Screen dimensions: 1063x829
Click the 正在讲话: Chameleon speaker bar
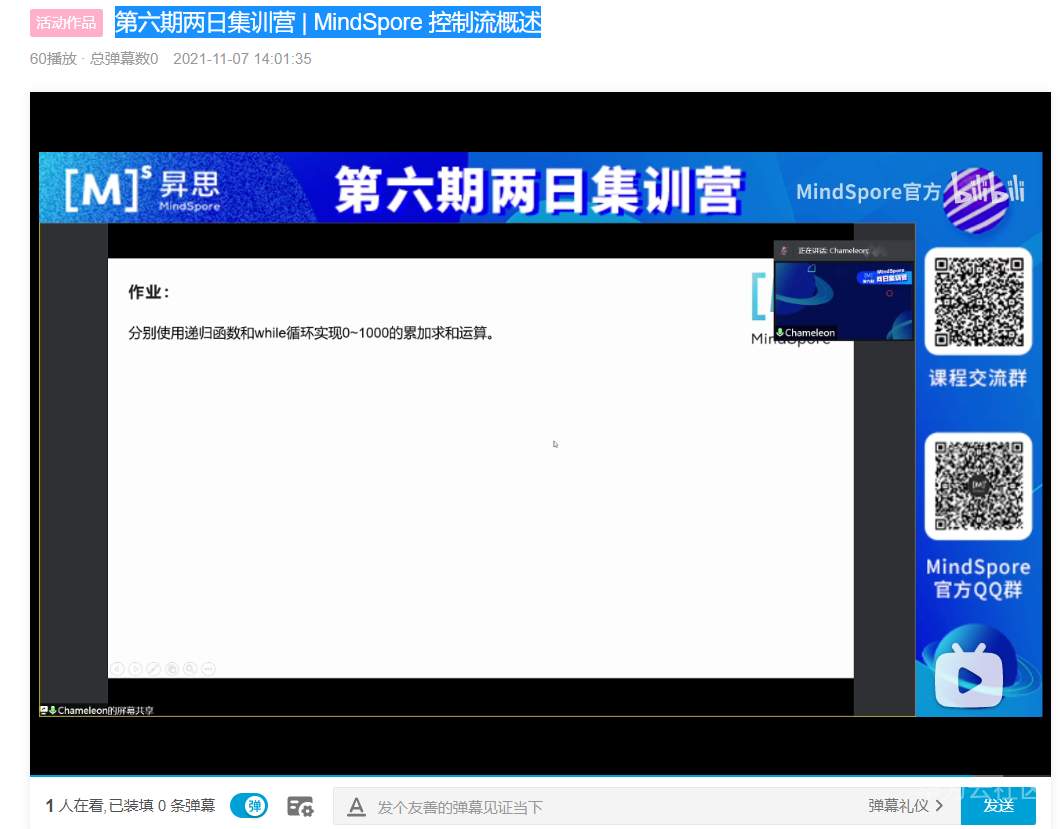pyautogui.click(x=844, y=251)
